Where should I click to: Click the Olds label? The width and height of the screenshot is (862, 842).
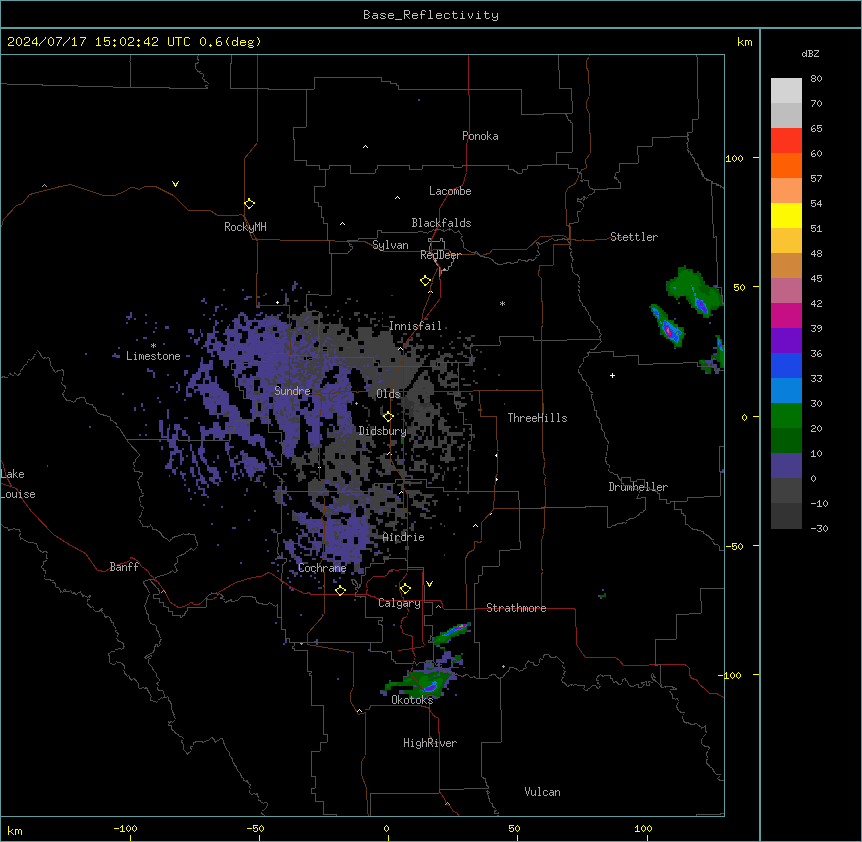point(388,394)
